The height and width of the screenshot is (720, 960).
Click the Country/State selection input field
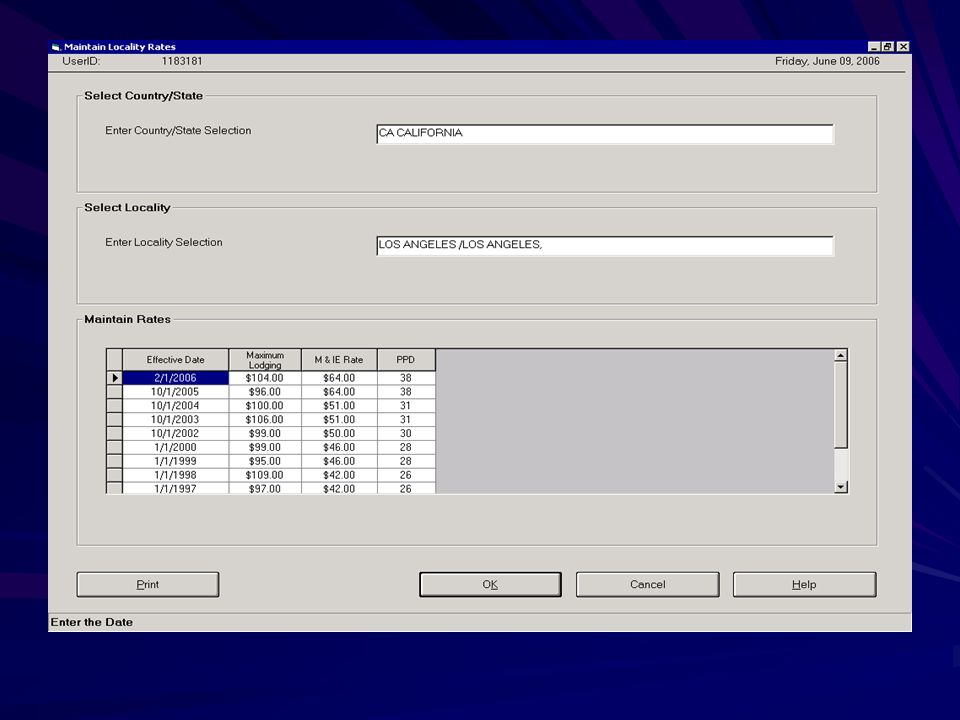pos(605,133)
